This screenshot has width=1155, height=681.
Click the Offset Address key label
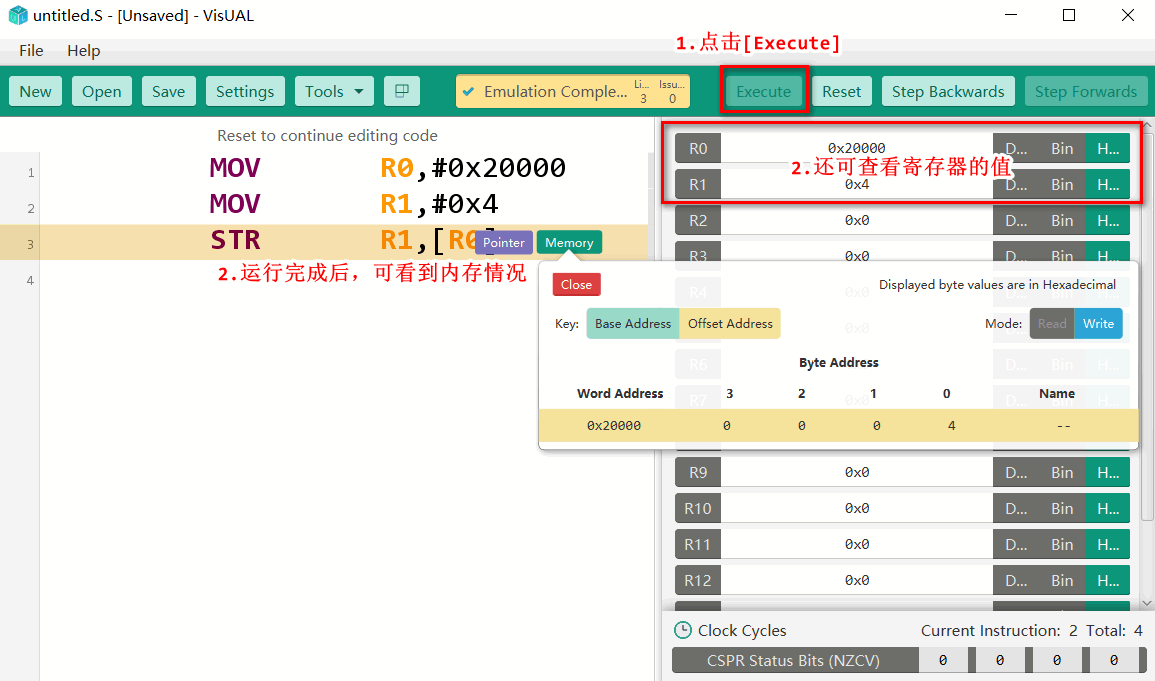coord(730,323)
